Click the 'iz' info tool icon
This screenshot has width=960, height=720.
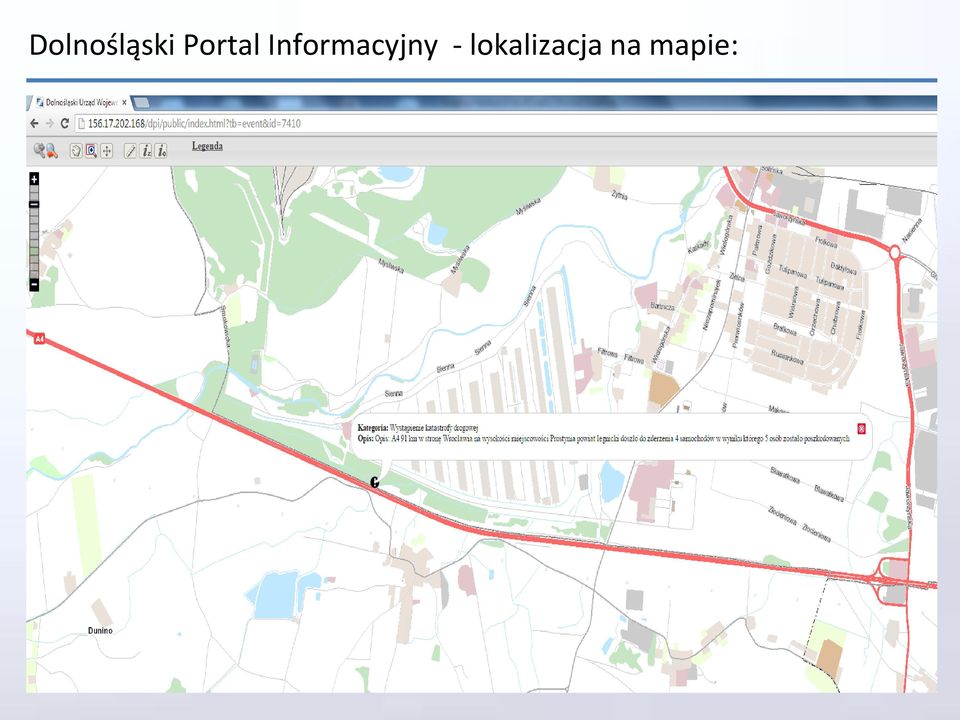pos(146,151)
